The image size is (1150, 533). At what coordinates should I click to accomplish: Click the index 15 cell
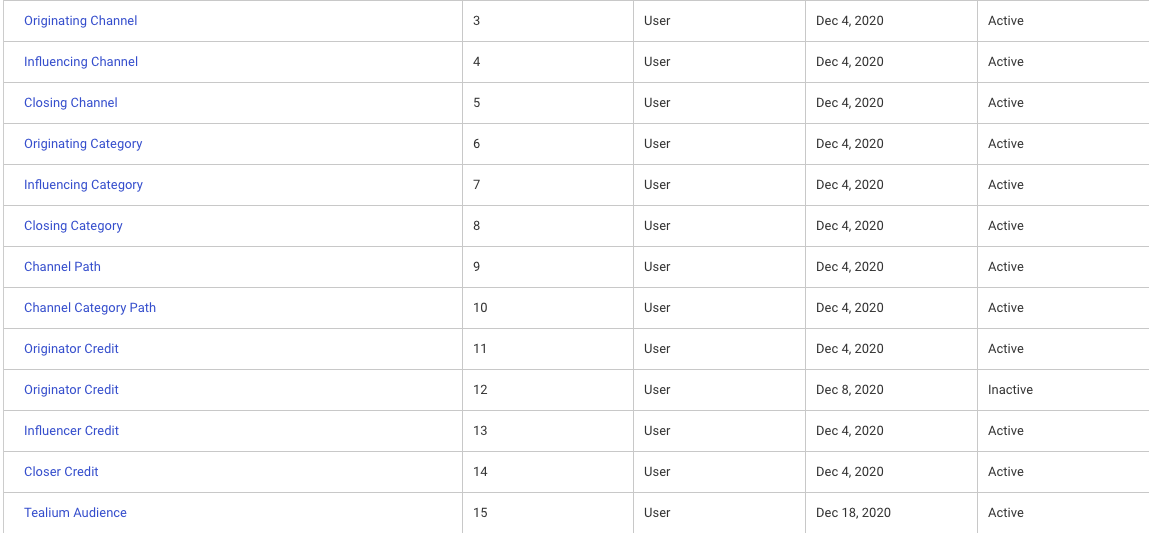tap(480, 513)
